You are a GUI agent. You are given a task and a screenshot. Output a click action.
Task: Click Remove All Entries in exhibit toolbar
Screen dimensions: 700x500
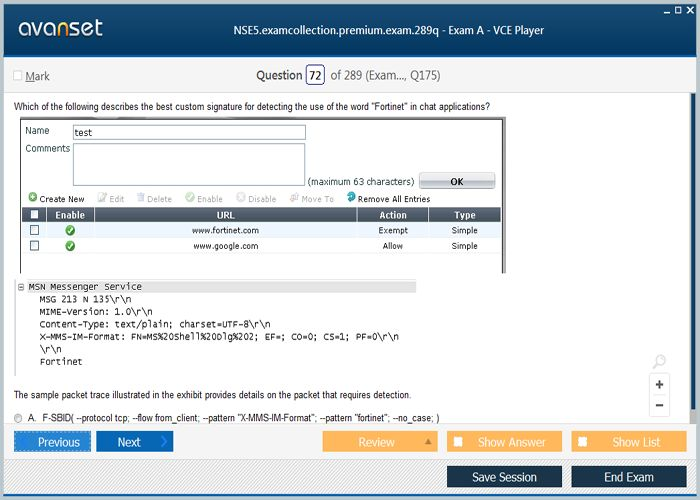(389, 199)
